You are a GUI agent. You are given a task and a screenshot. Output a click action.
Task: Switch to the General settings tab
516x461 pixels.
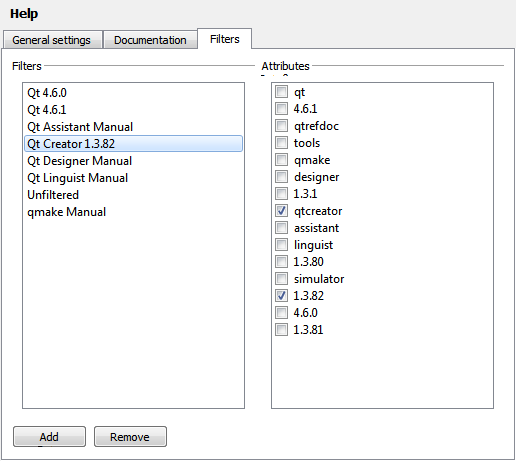click(x=53, y=40)
